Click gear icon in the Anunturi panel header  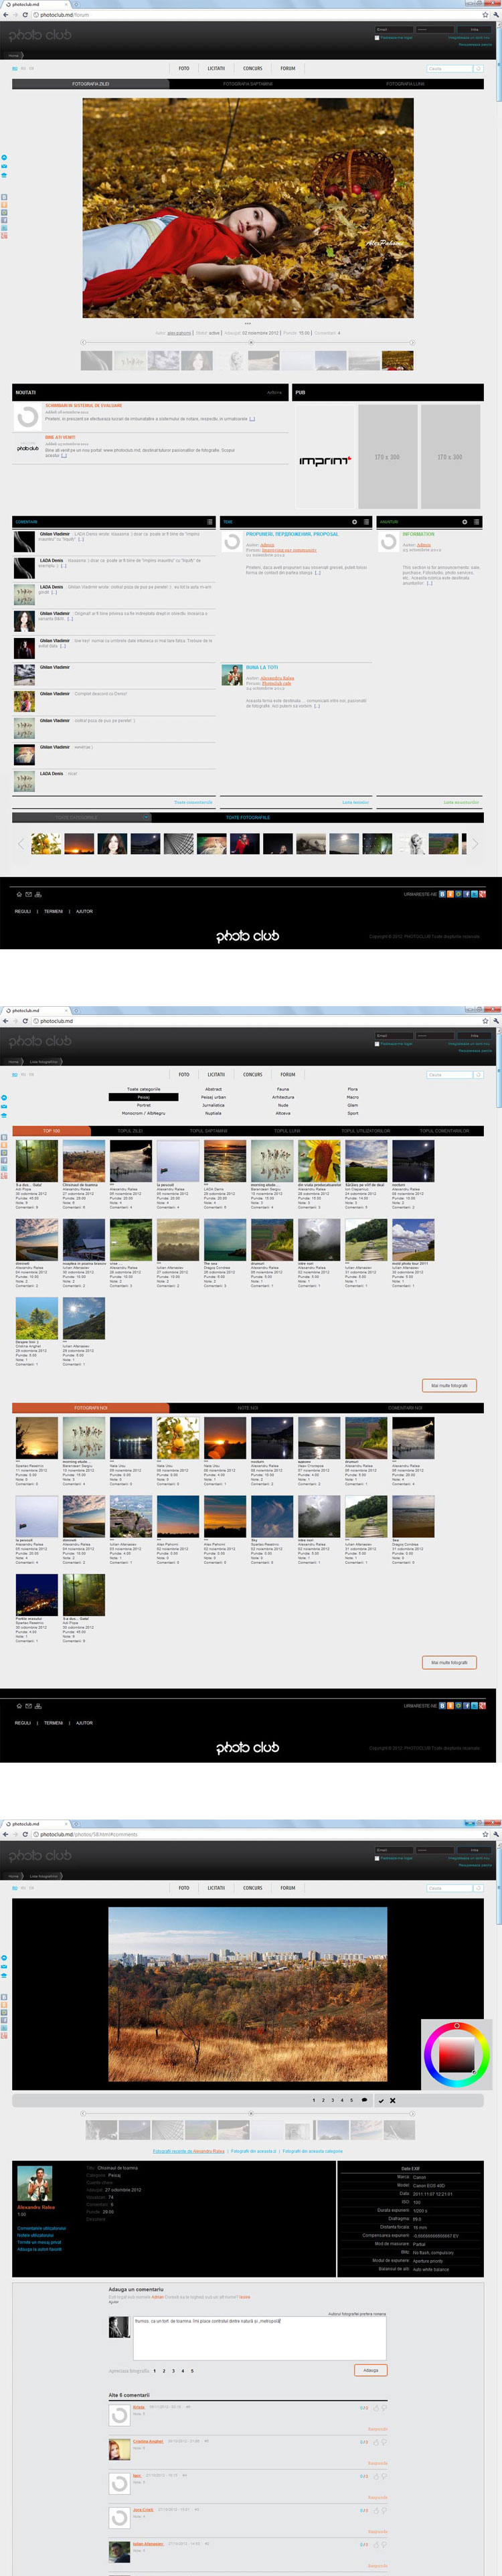tap(463, 522)
